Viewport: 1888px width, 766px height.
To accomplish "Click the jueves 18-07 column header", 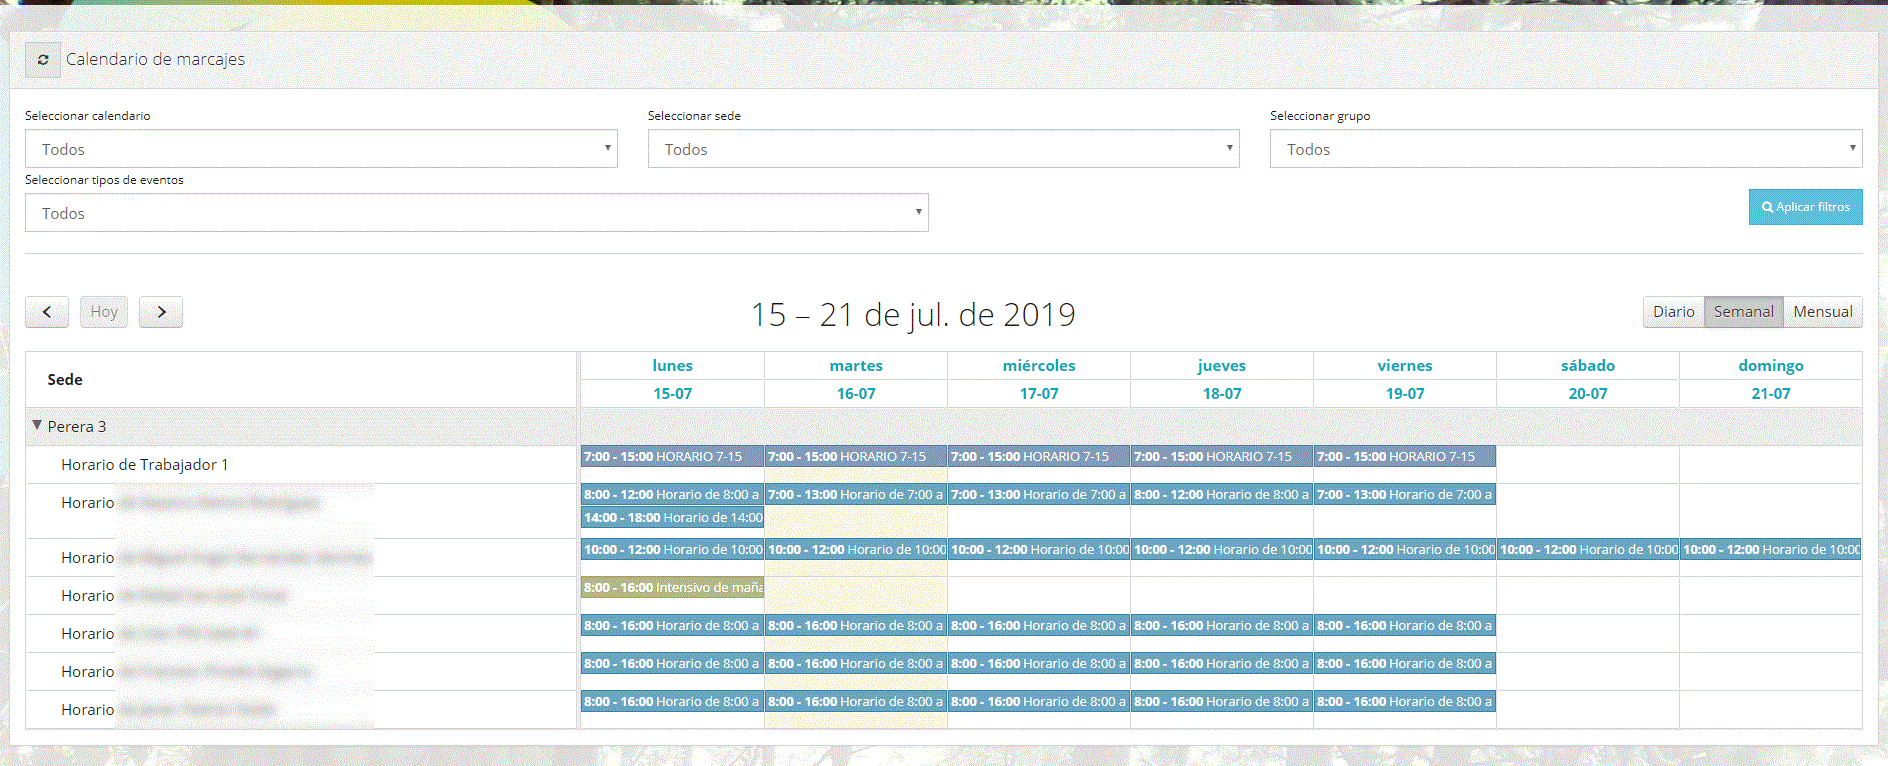I will click(1222, 379).
